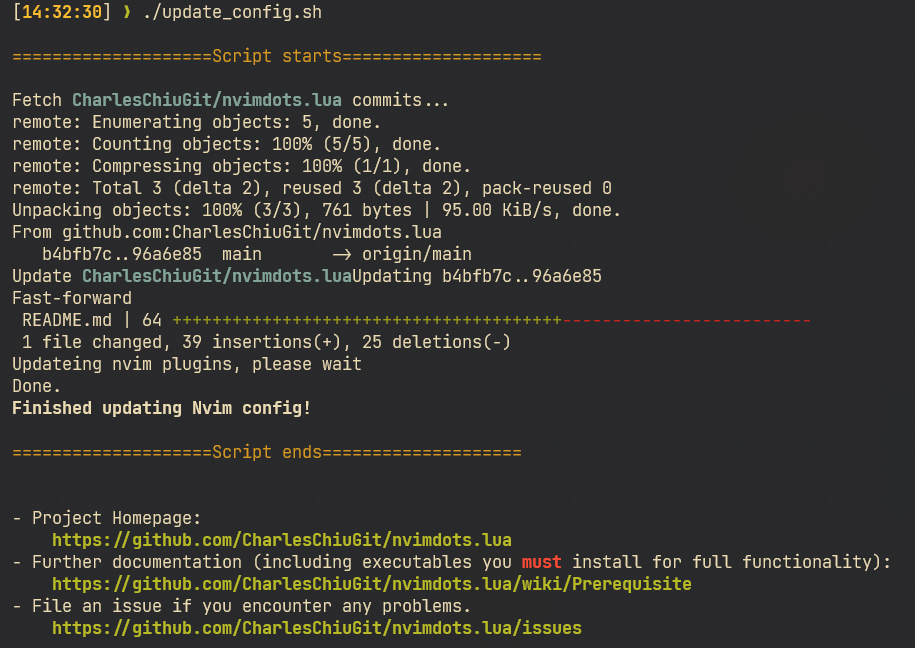Click the "Unpacking objects" progress line
The height and width of the screenshot is (648, 915).
(316, 210)
